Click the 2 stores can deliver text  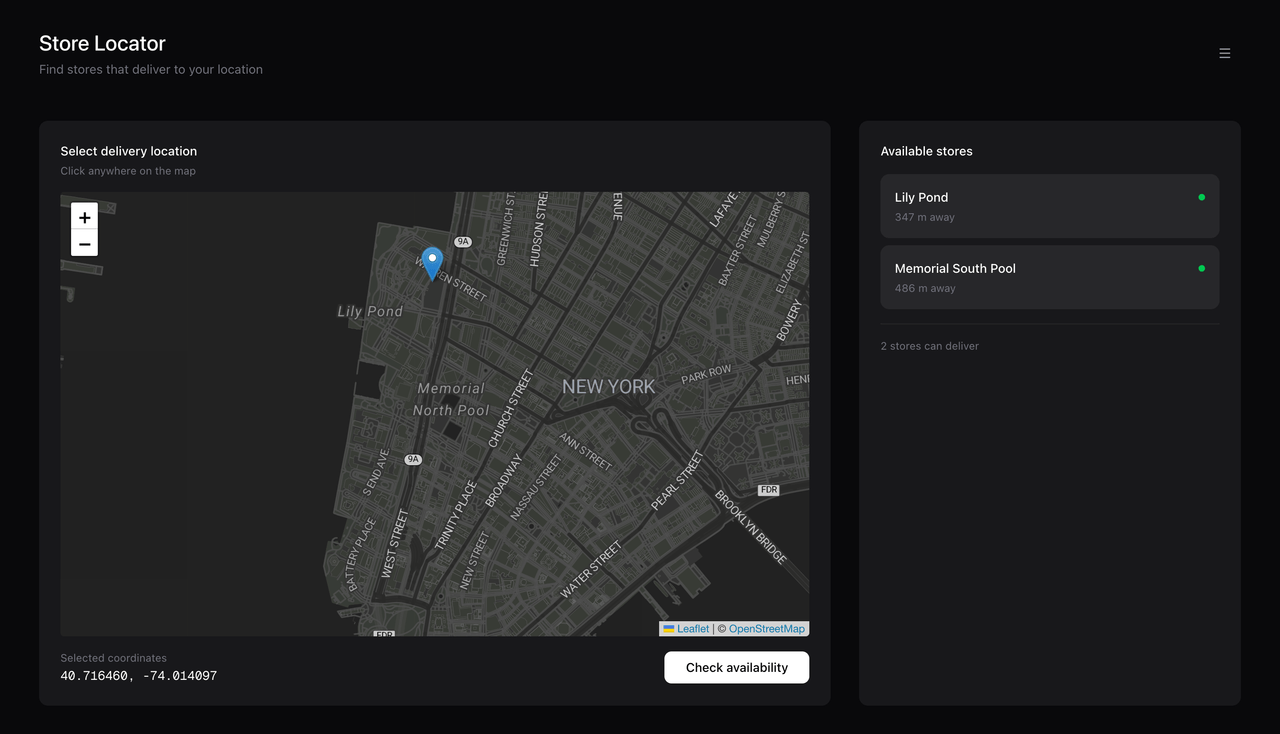point(929,345)
